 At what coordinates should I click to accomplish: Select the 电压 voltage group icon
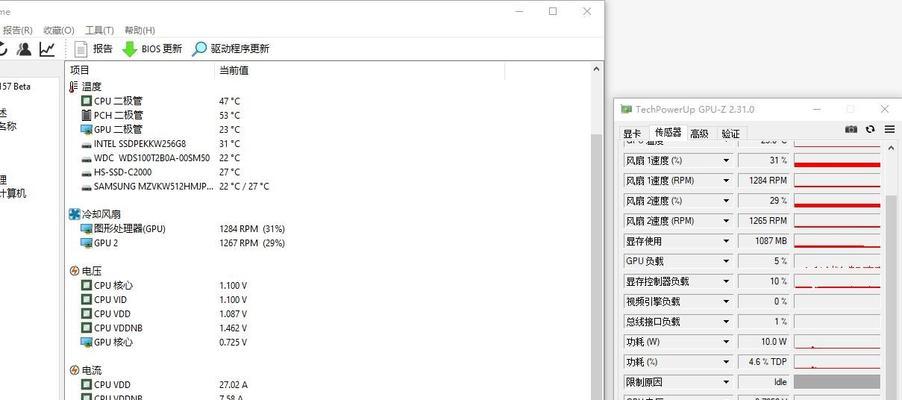pos(74,271)
